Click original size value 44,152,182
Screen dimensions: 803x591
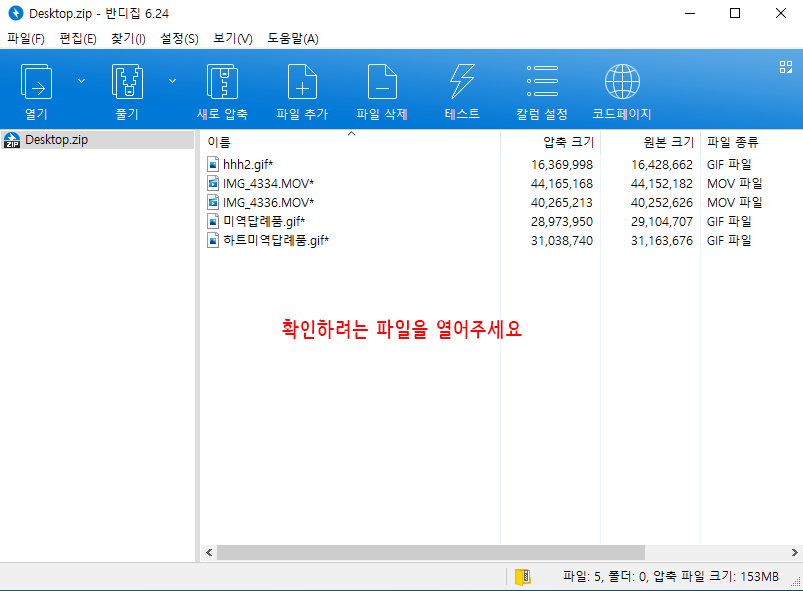(x=662, y=183)
